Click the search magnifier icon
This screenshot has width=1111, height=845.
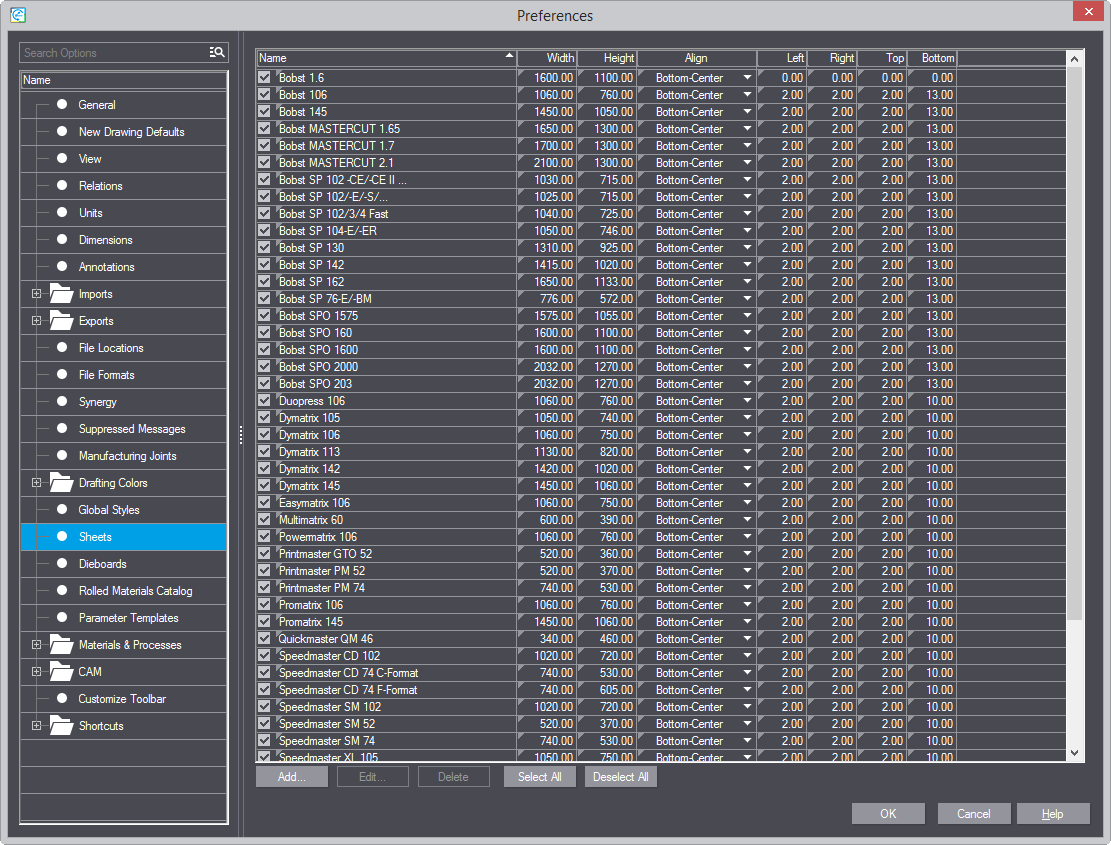pyautogui.click(x=217, y=52)
